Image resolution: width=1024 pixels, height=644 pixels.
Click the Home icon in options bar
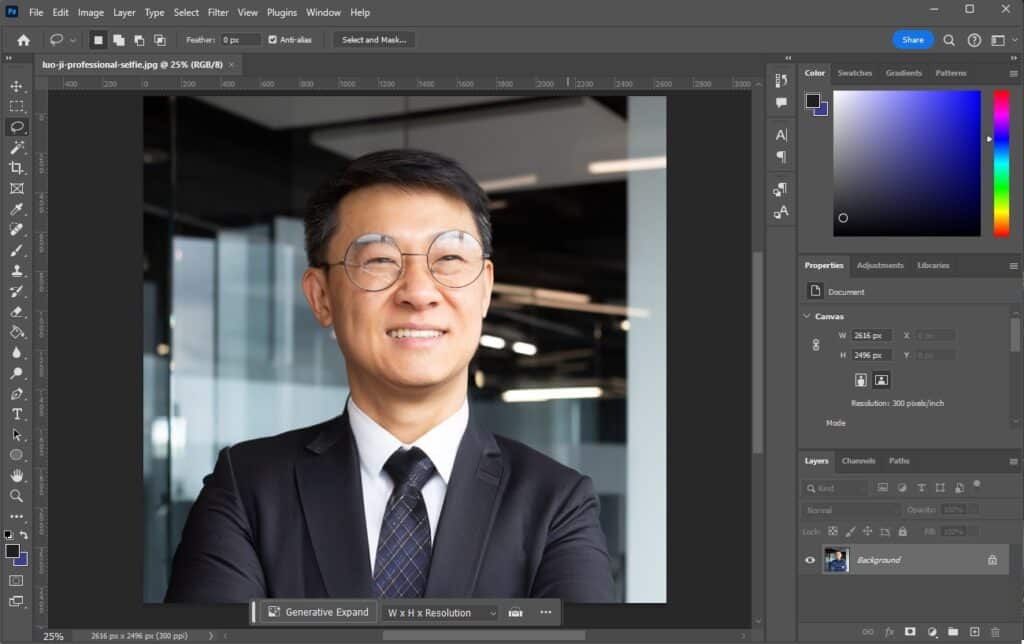[x=23, y=40]
